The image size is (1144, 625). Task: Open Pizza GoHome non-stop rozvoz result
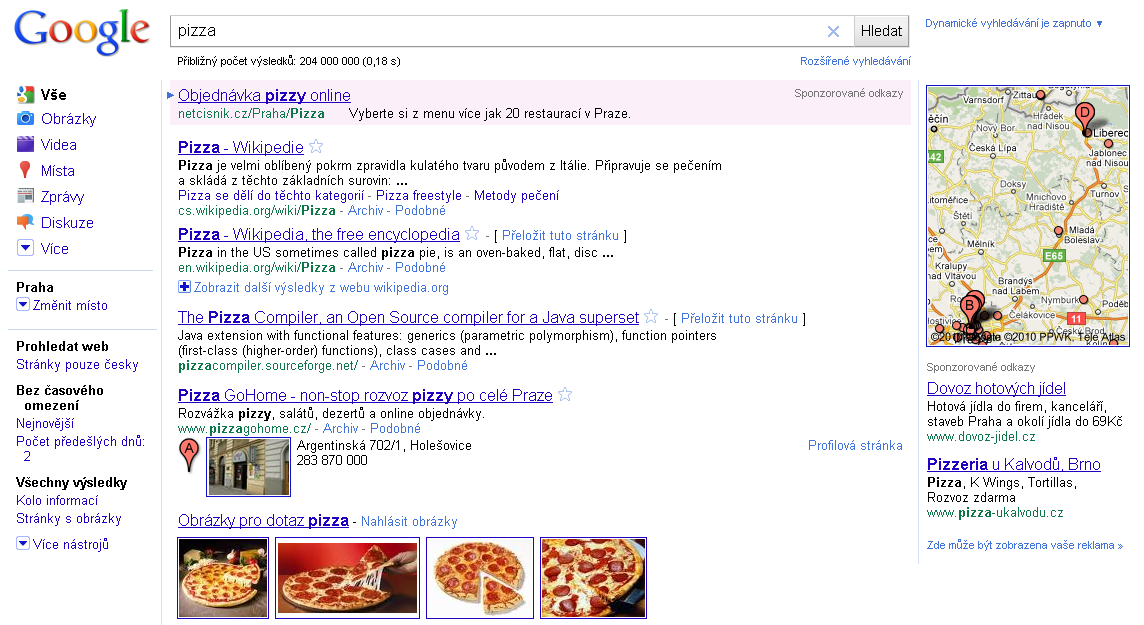(366, 395)
